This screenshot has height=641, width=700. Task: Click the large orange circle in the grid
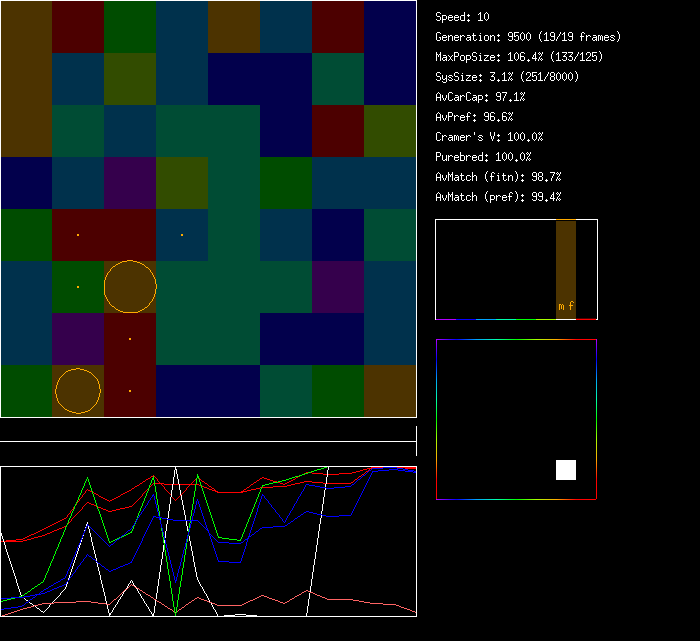130,286
